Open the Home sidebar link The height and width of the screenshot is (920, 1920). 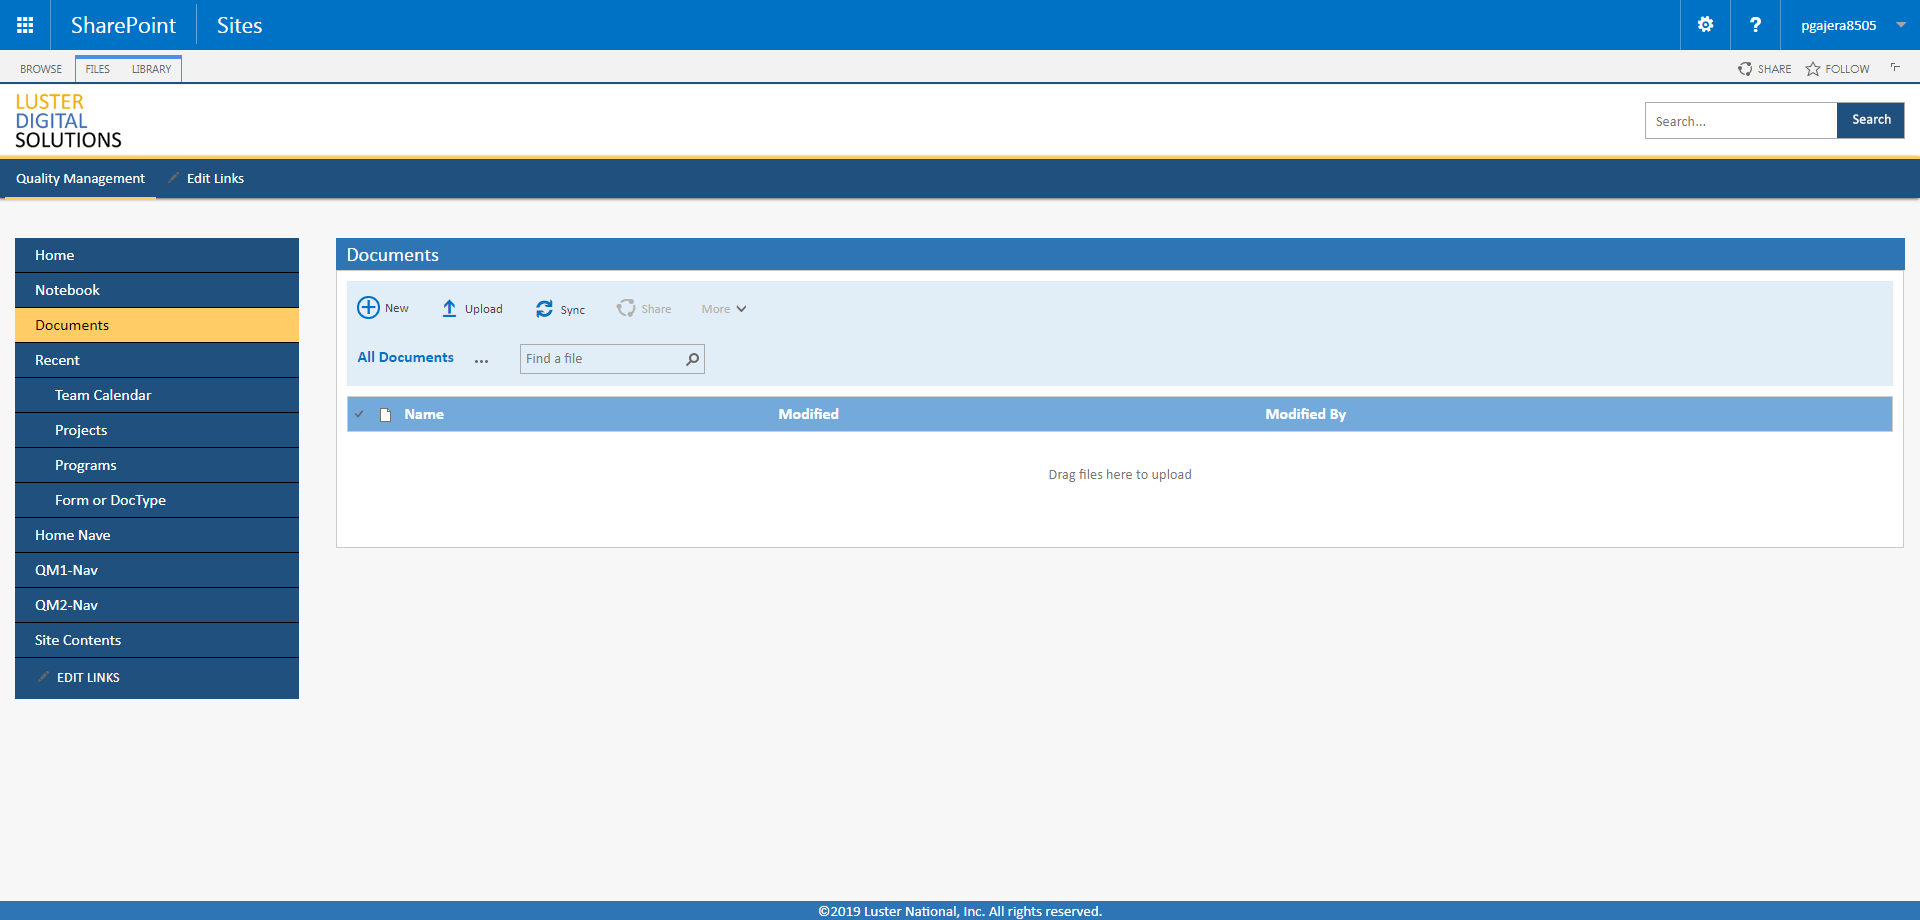pos(157,255)
